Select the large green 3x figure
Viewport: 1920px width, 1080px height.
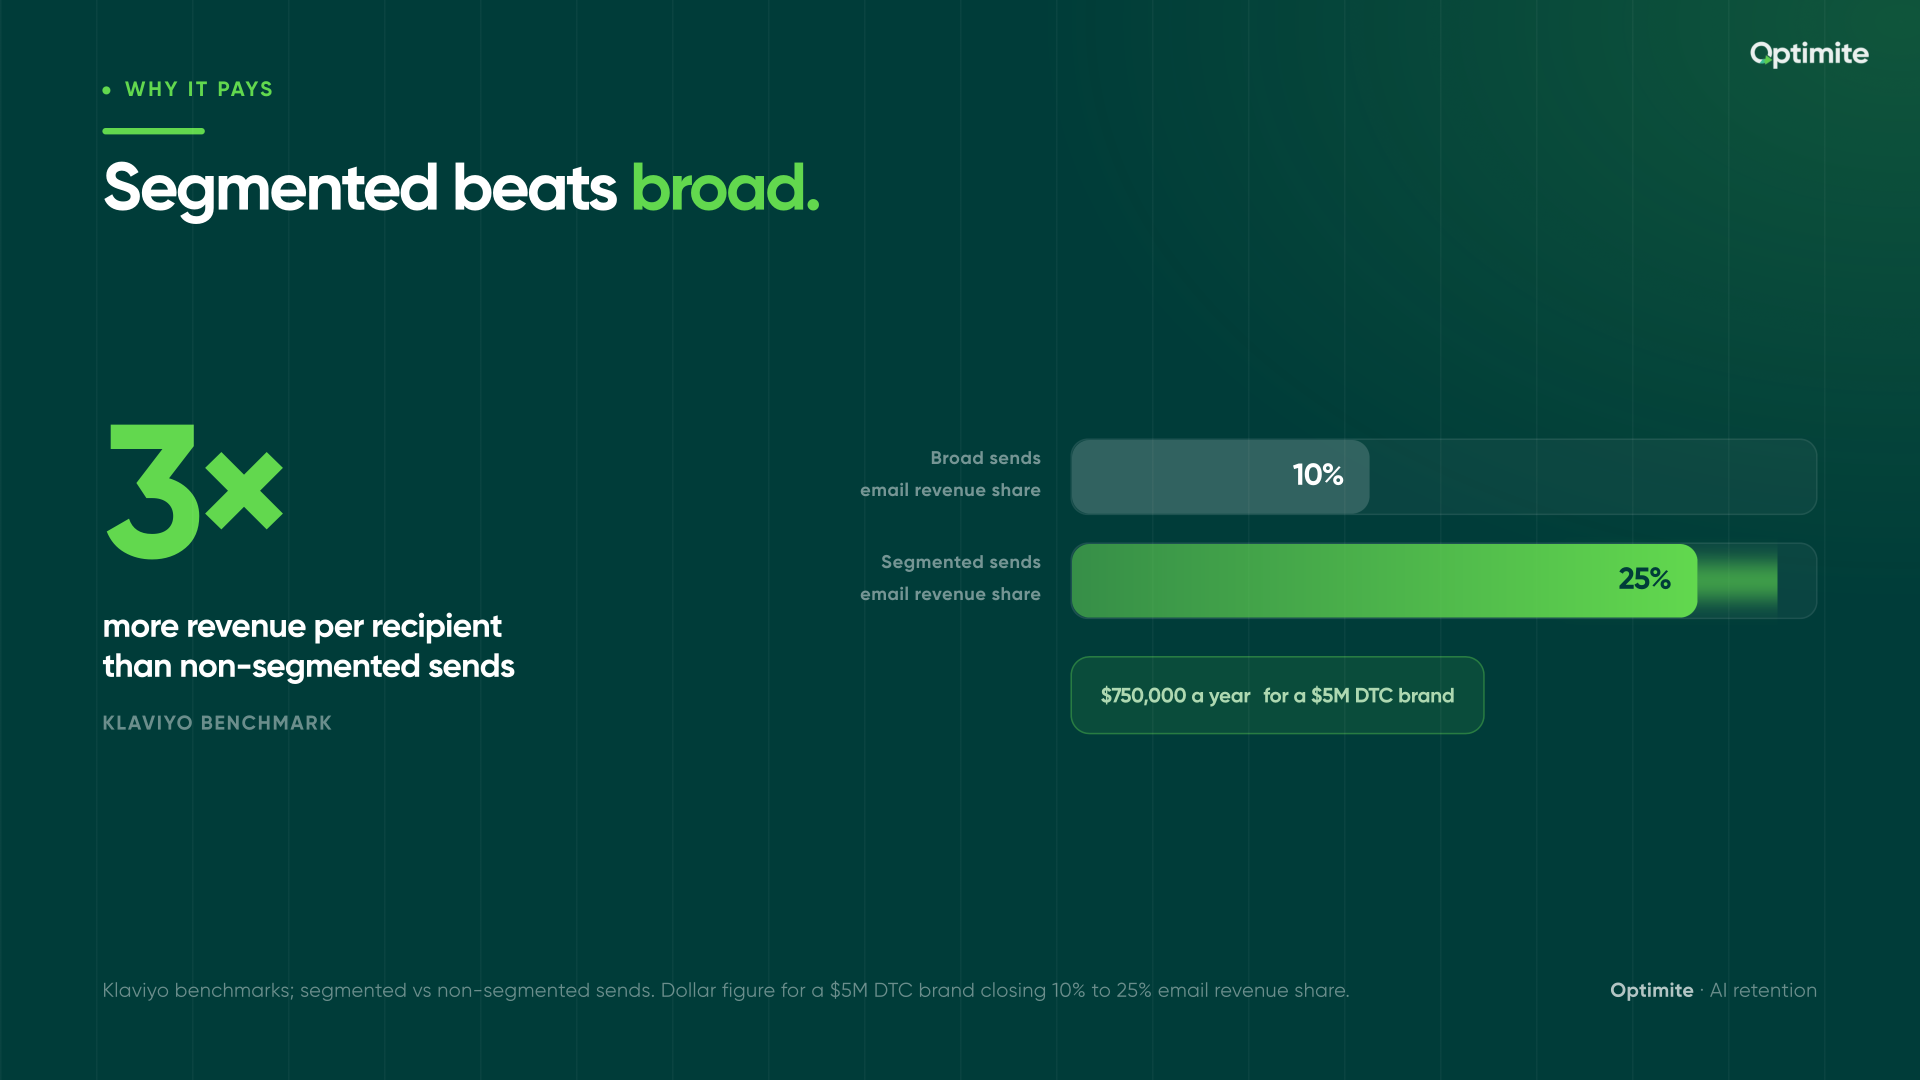coord(195,490)
